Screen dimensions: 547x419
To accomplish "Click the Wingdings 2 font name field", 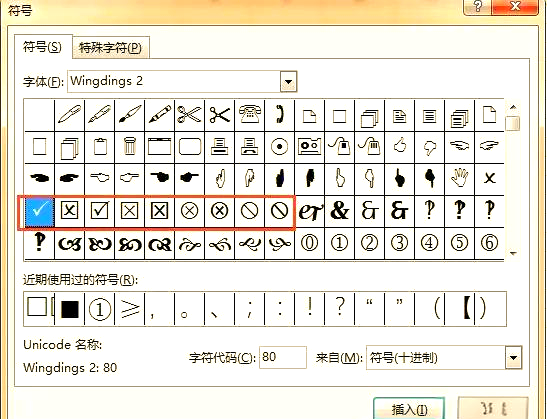I will click(174, 81).
